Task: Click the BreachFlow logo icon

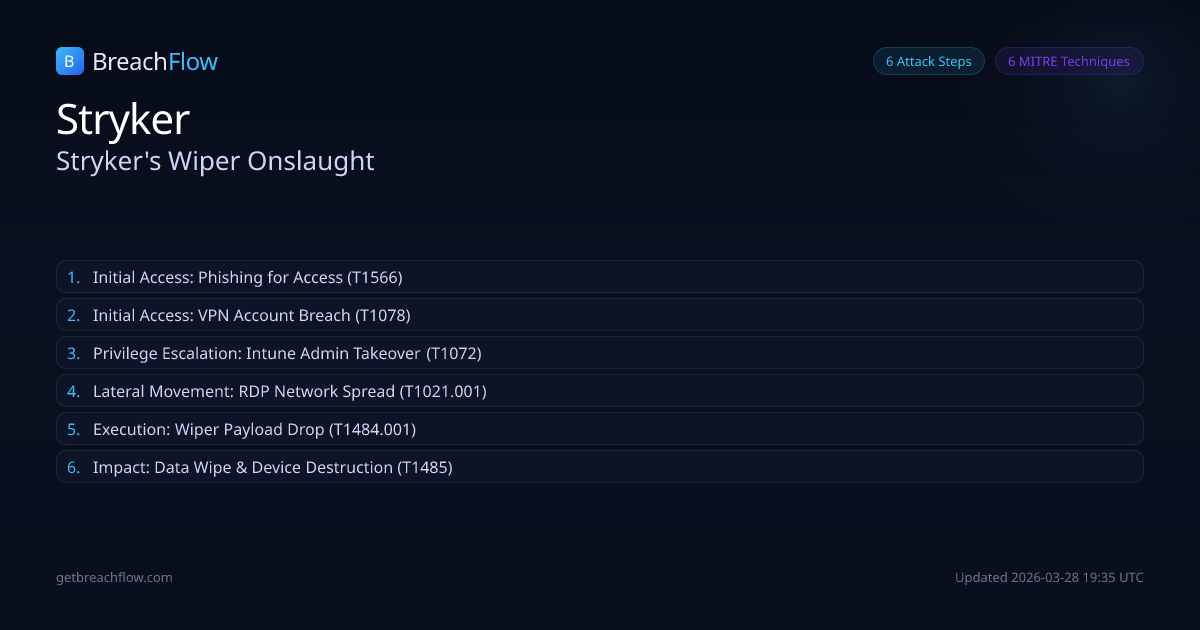Action: (x=69, y=62)
